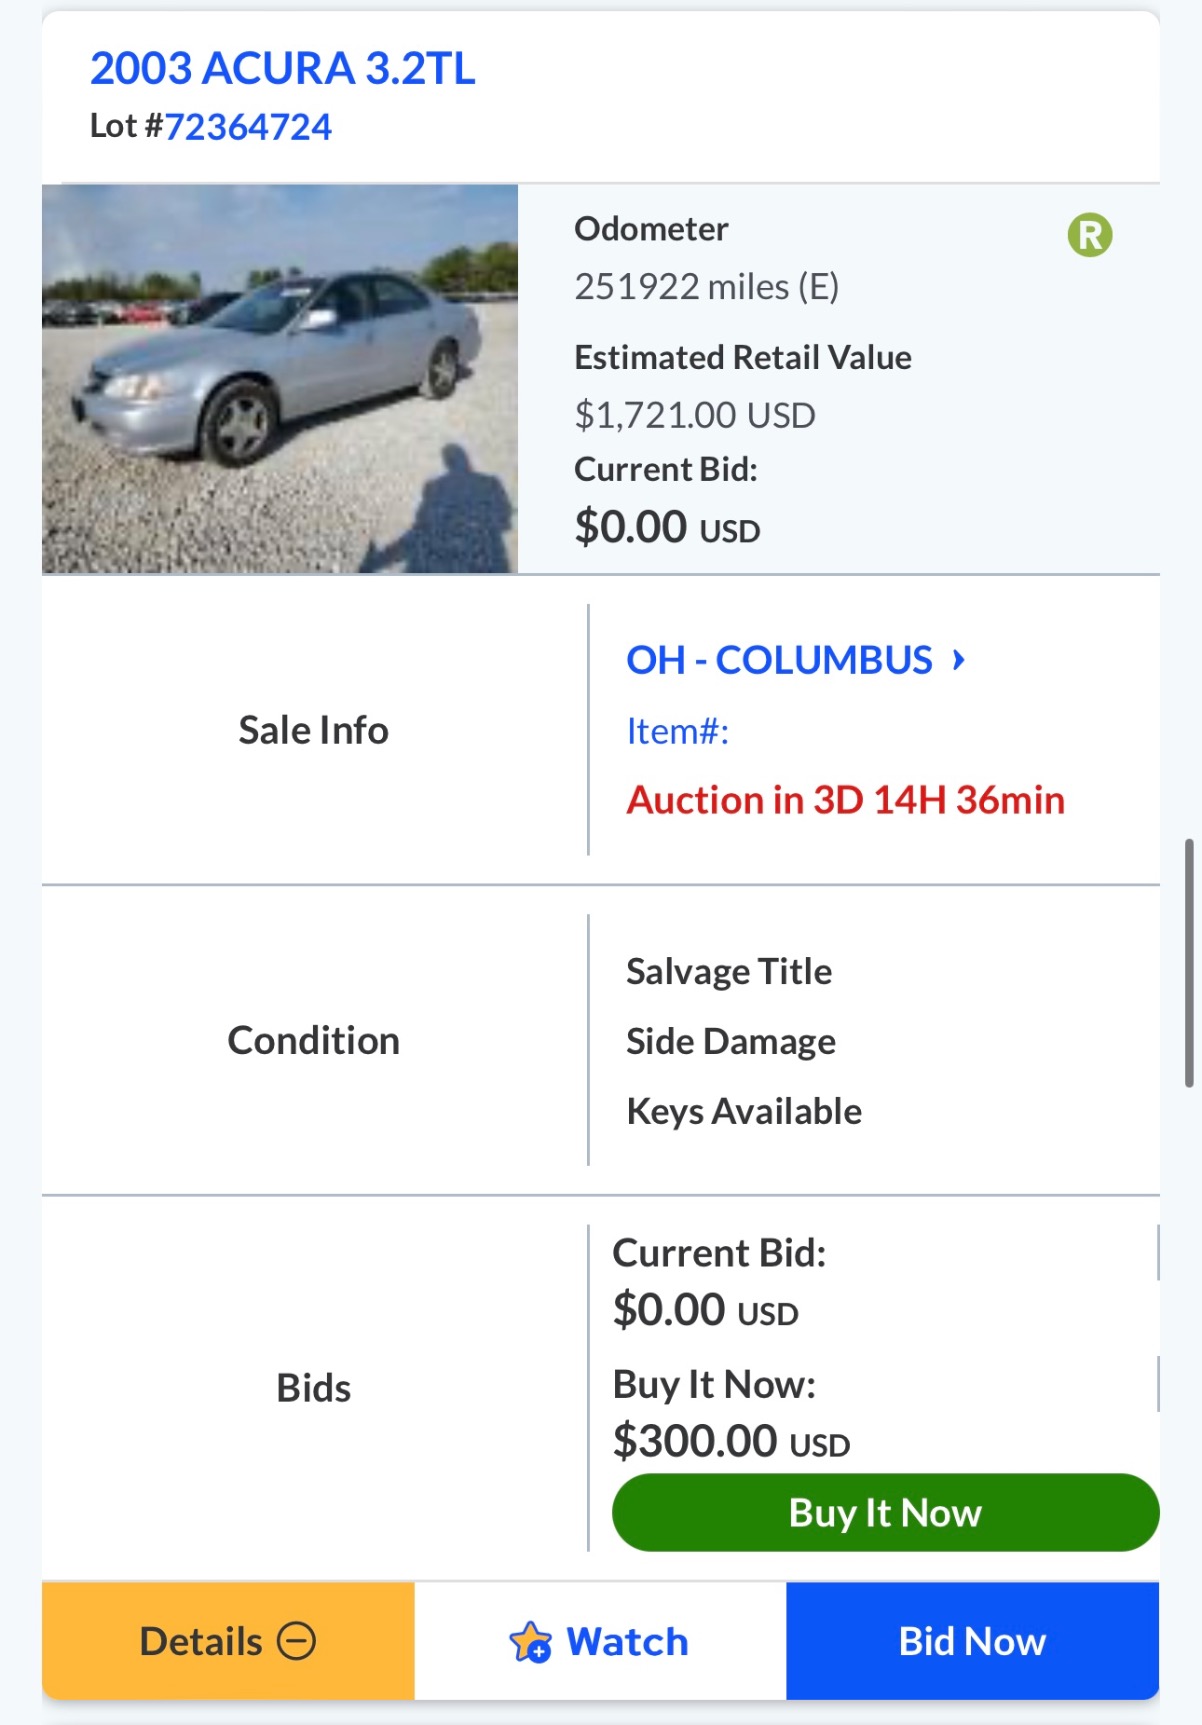Screen dimensions: 1202x1725
Task: Click the silver Acura vehicle photo
Action: pos(280,379)
